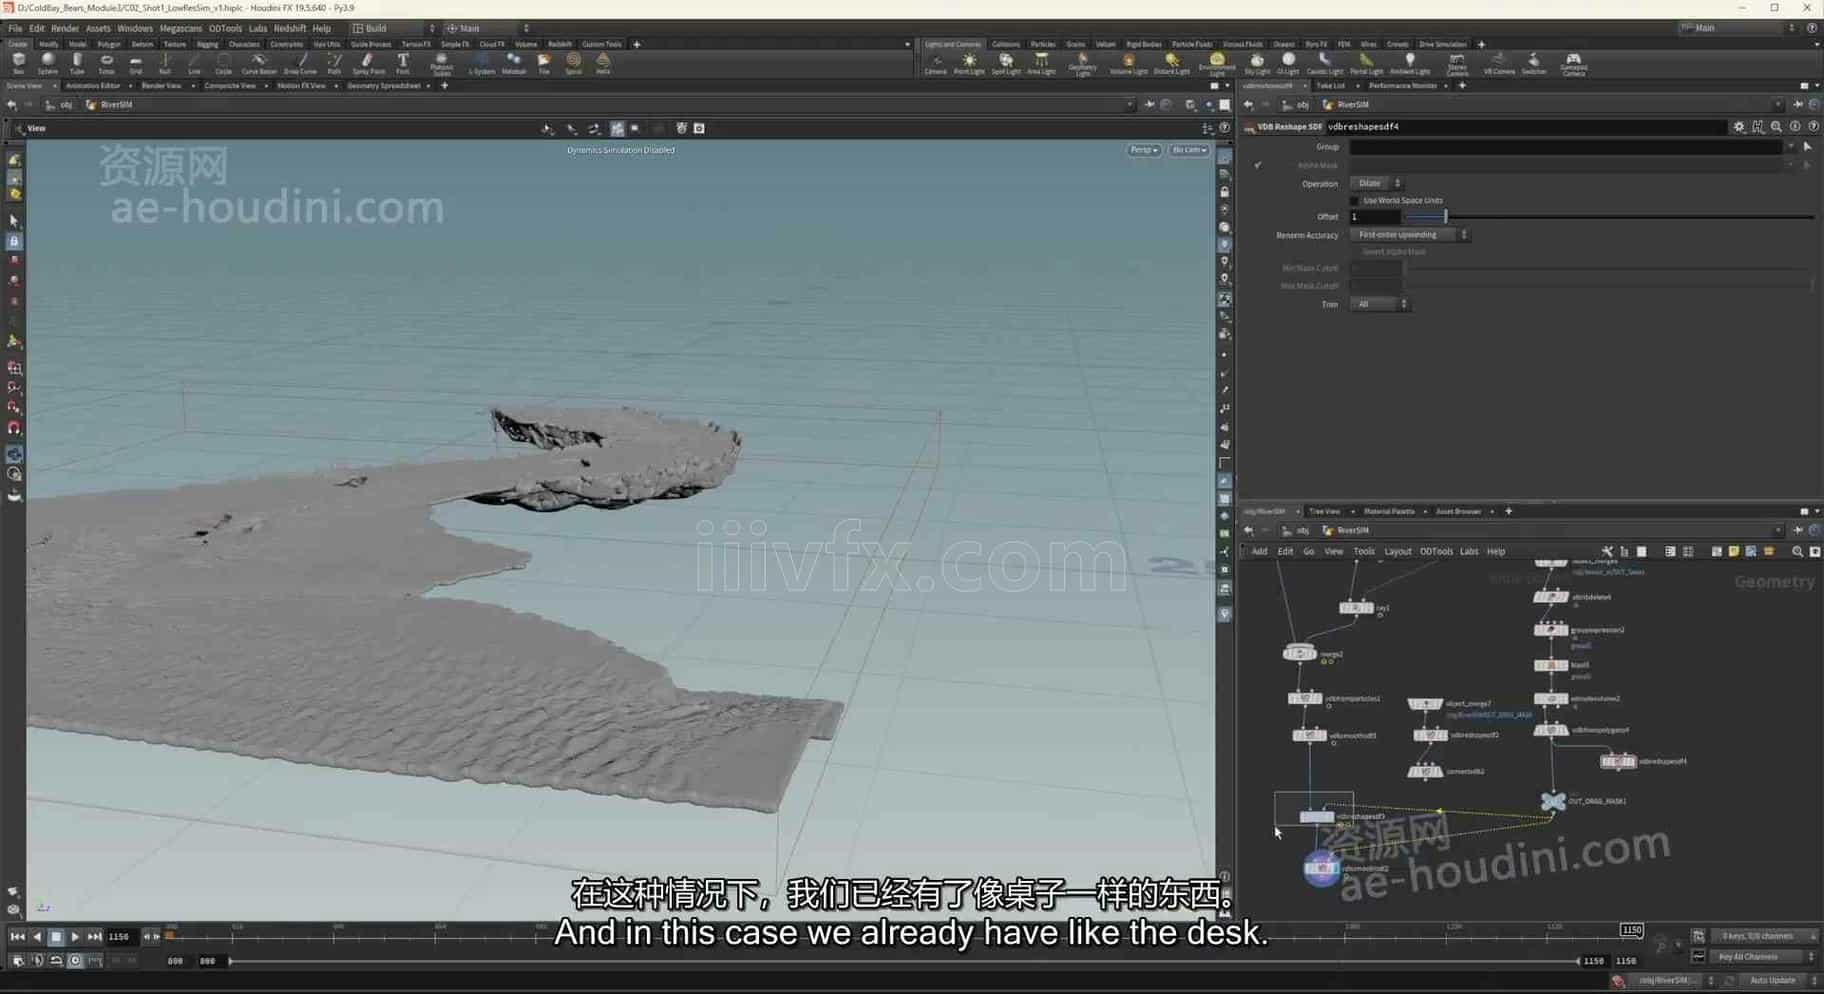Click the Font shelf tool
The width and height of the screenshot is (1824, 994).
[403, 63]
